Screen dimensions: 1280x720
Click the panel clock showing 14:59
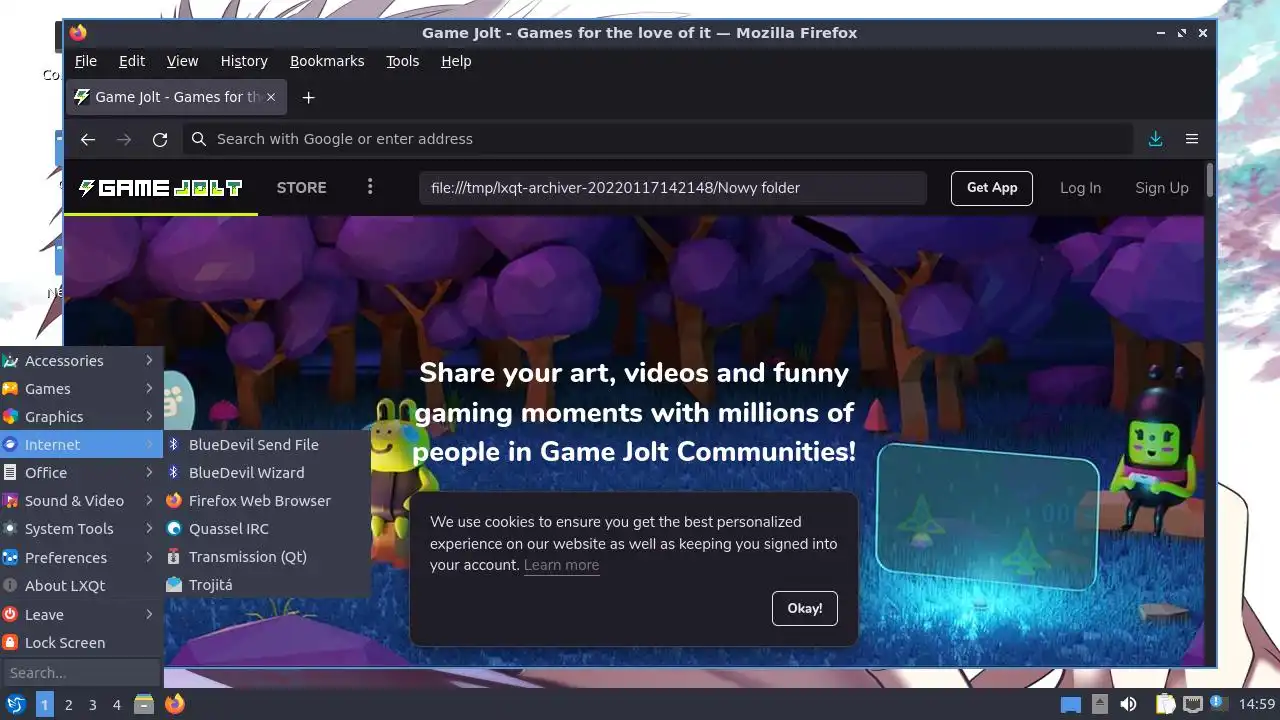pos(1257,704)
